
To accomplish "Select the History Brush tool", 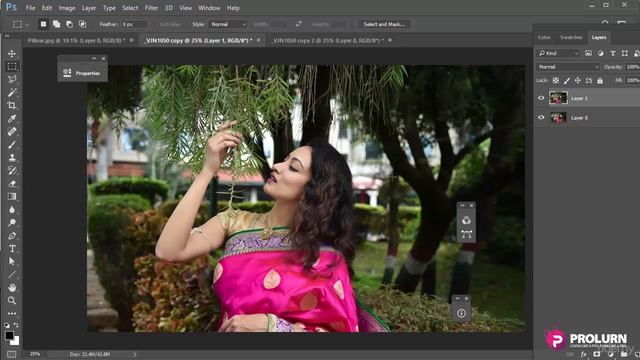I will click(x=12, y=171).
